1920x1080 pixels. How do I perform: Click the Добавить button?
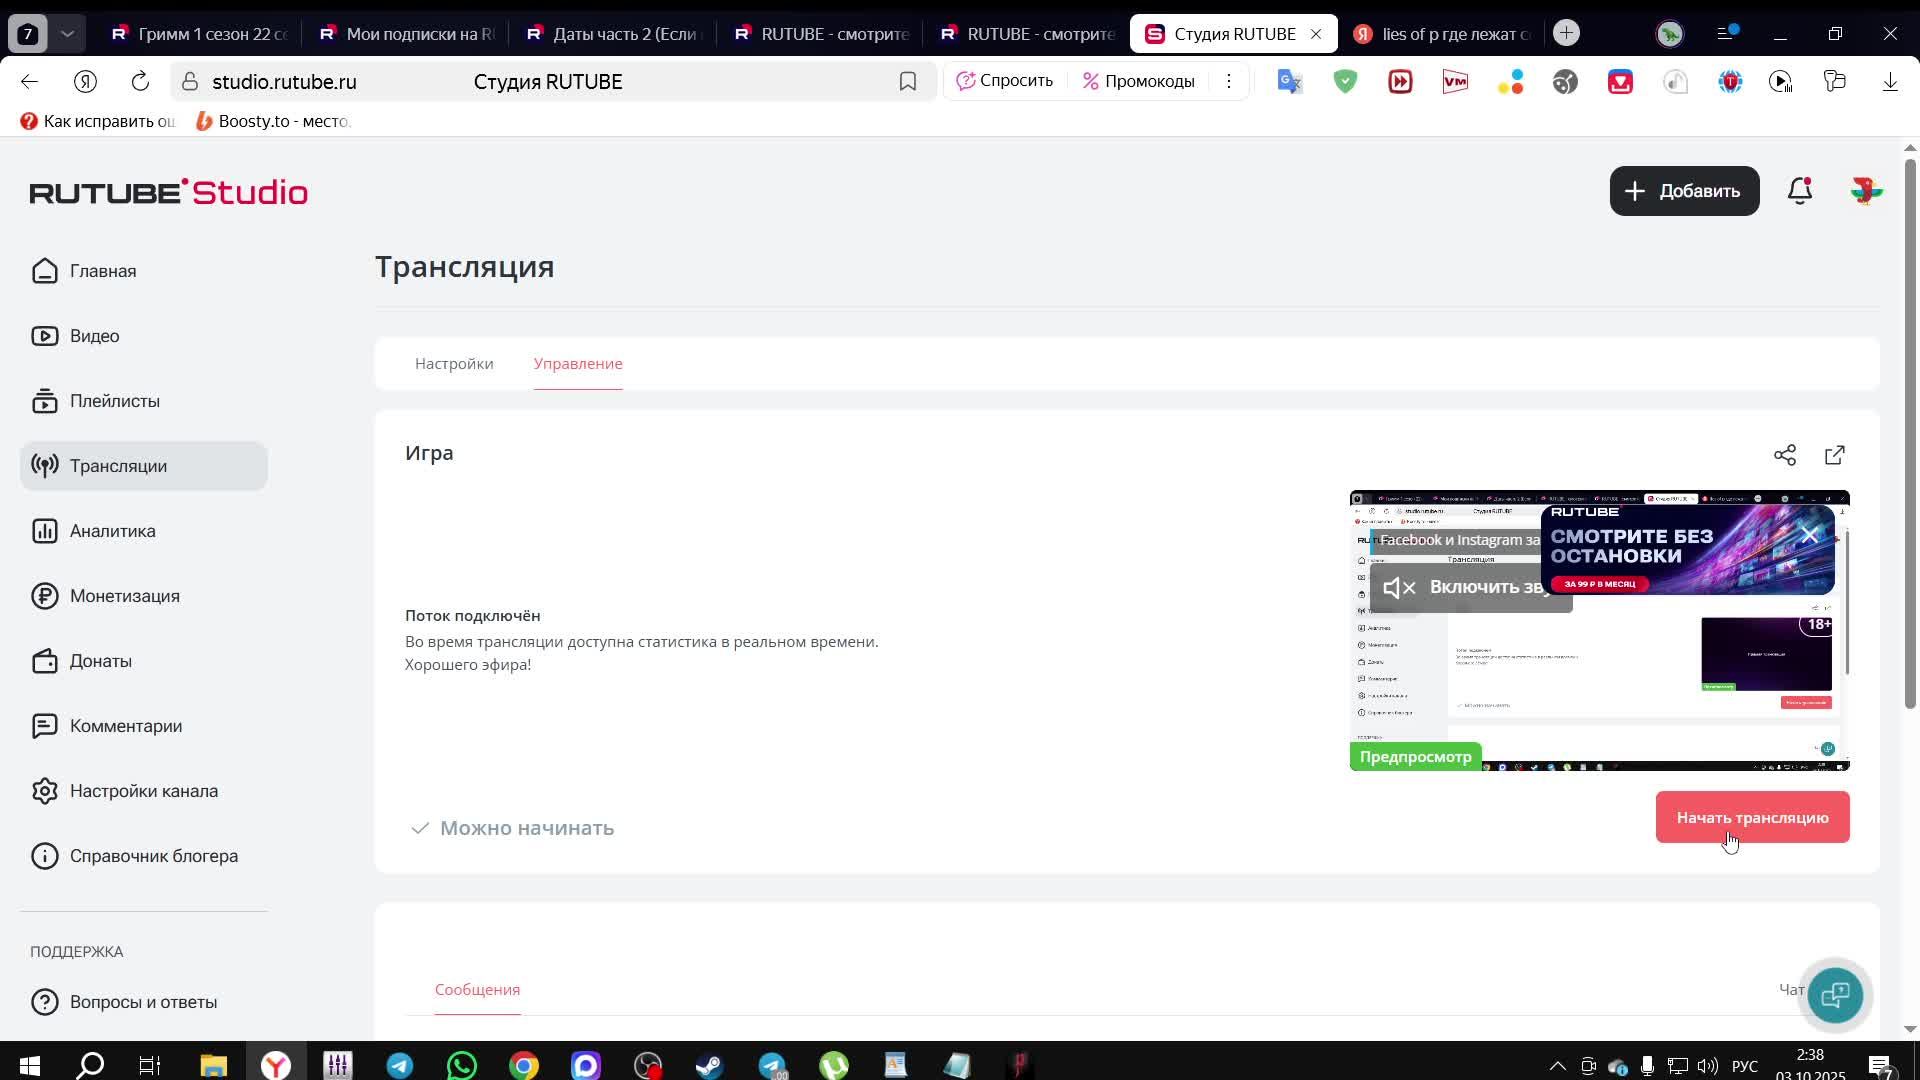[1684, 191]
